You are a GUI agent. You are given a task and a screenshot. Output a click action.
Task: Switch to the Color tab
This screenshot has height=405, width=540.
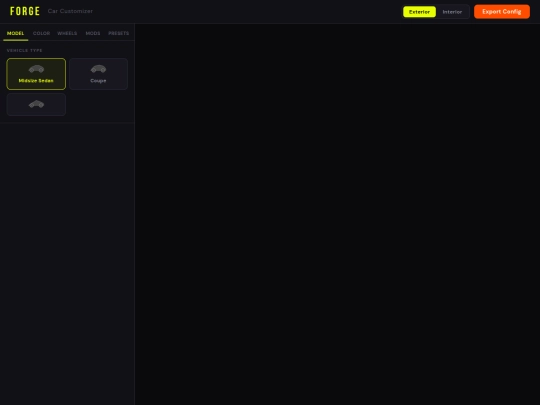click(x=41, y=33)
